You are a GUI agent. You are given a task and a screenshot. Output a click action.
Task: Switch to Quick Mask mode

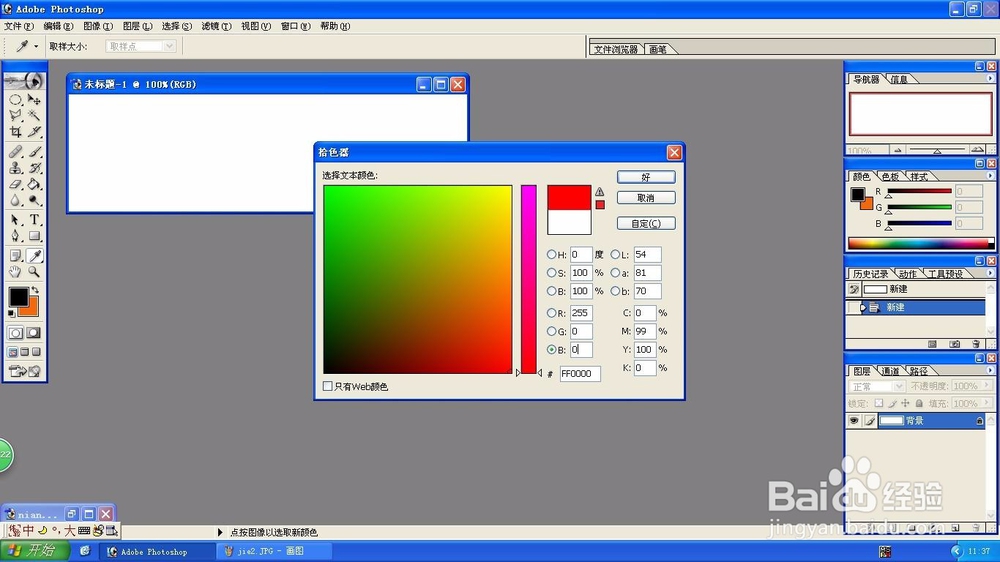click(x=34, y=333)
